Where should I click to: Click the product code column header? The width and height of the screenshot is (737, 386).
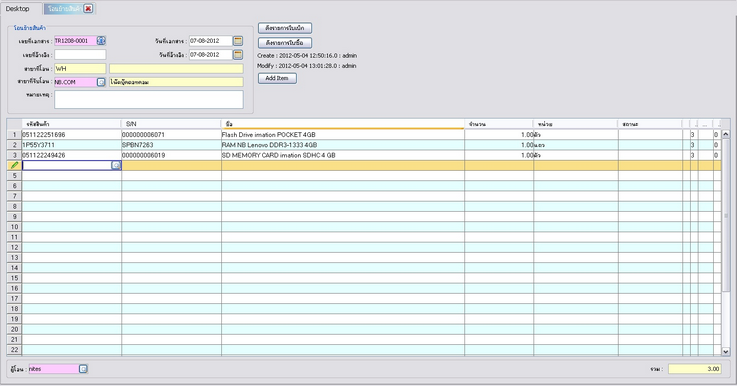click(x=72, y=124)
